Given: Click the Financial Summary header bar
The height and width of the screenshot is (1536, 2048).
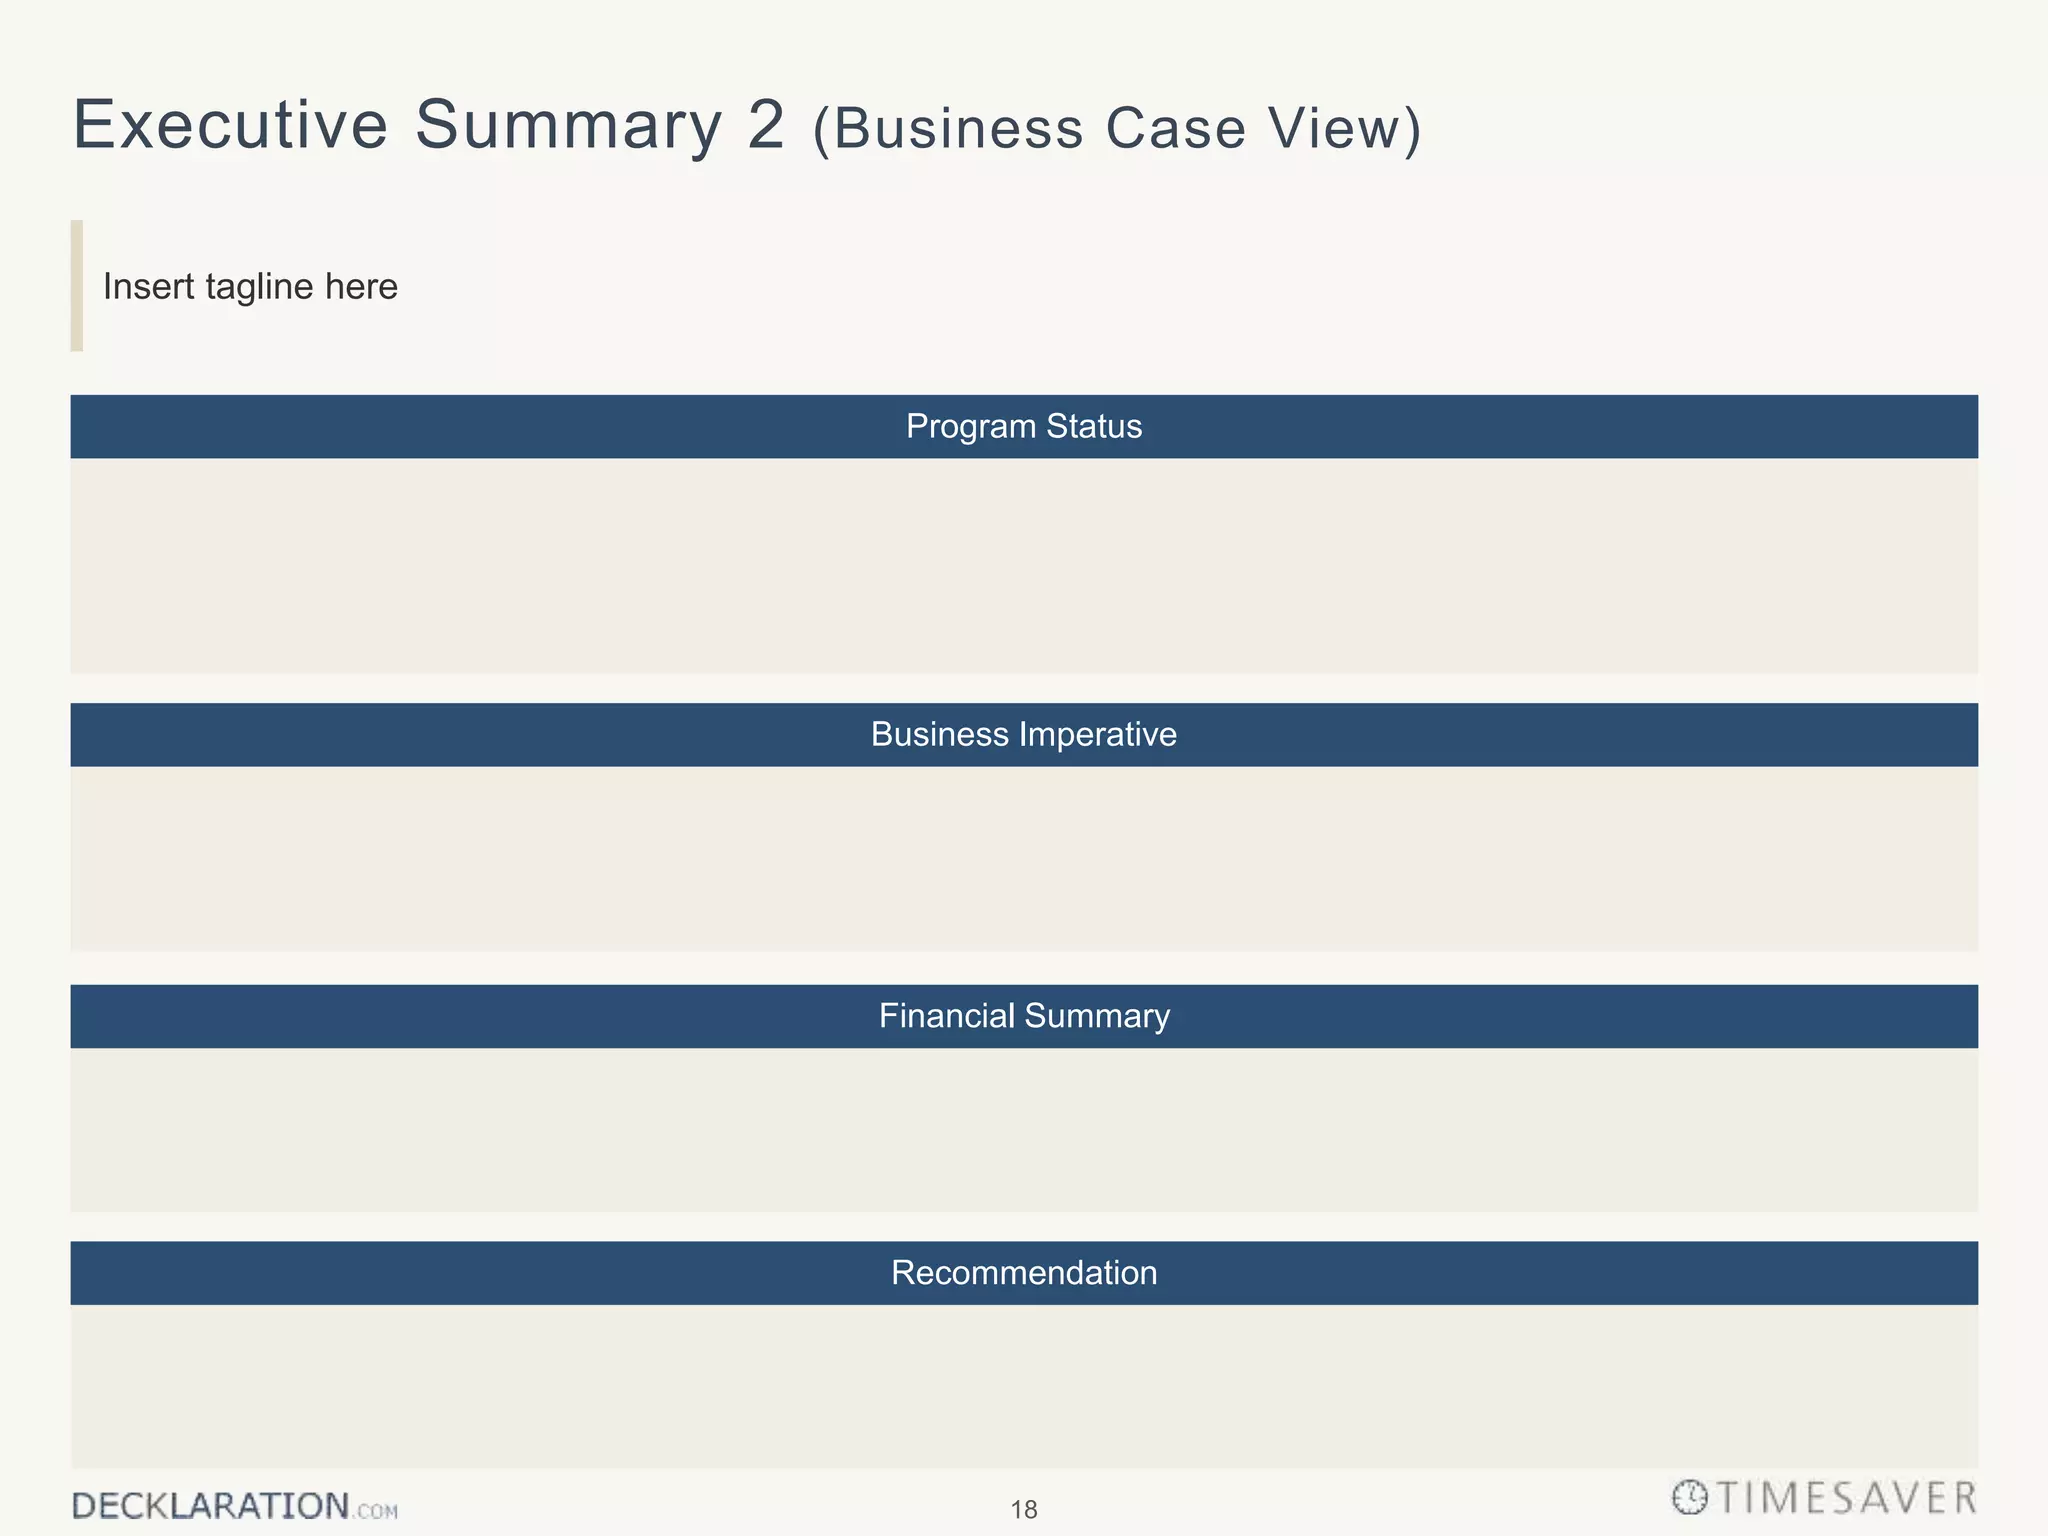Looking at the screenshot, I should (x=1024, y=1016).
